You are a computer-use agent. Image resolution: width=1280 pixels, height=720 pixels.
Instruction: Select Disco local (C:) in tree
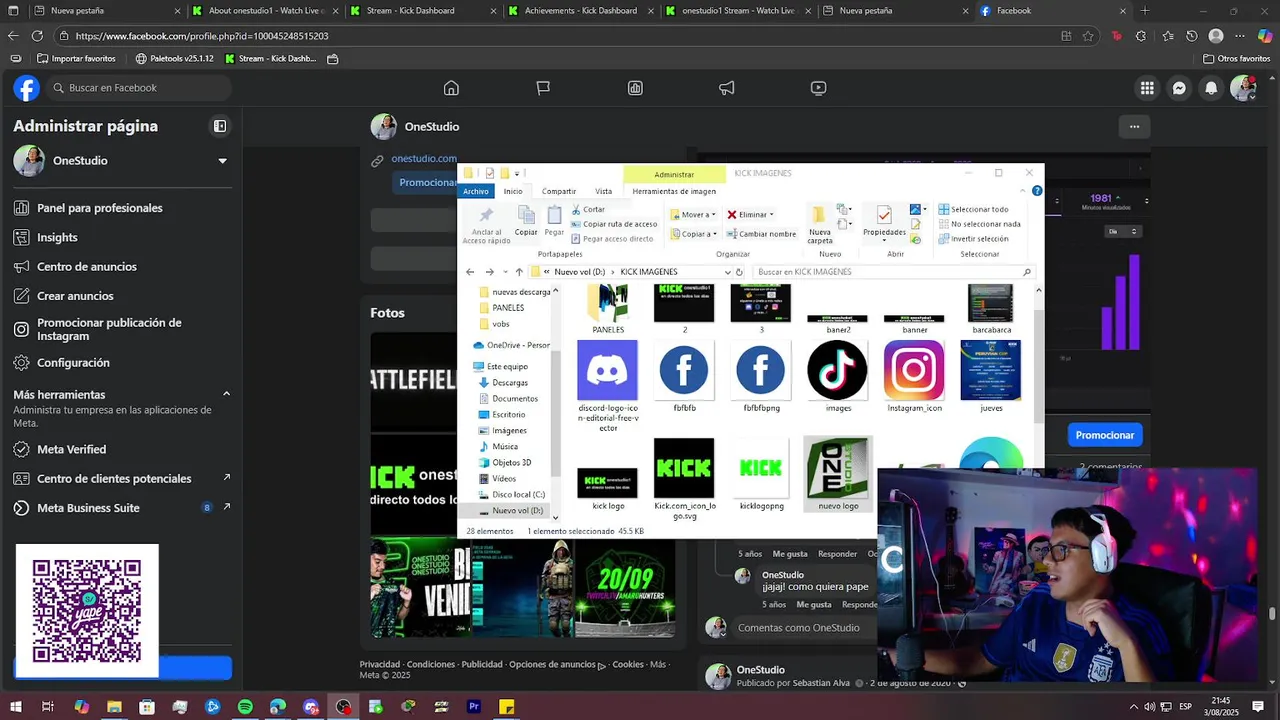pyautogui.click(x=518, y=494)
